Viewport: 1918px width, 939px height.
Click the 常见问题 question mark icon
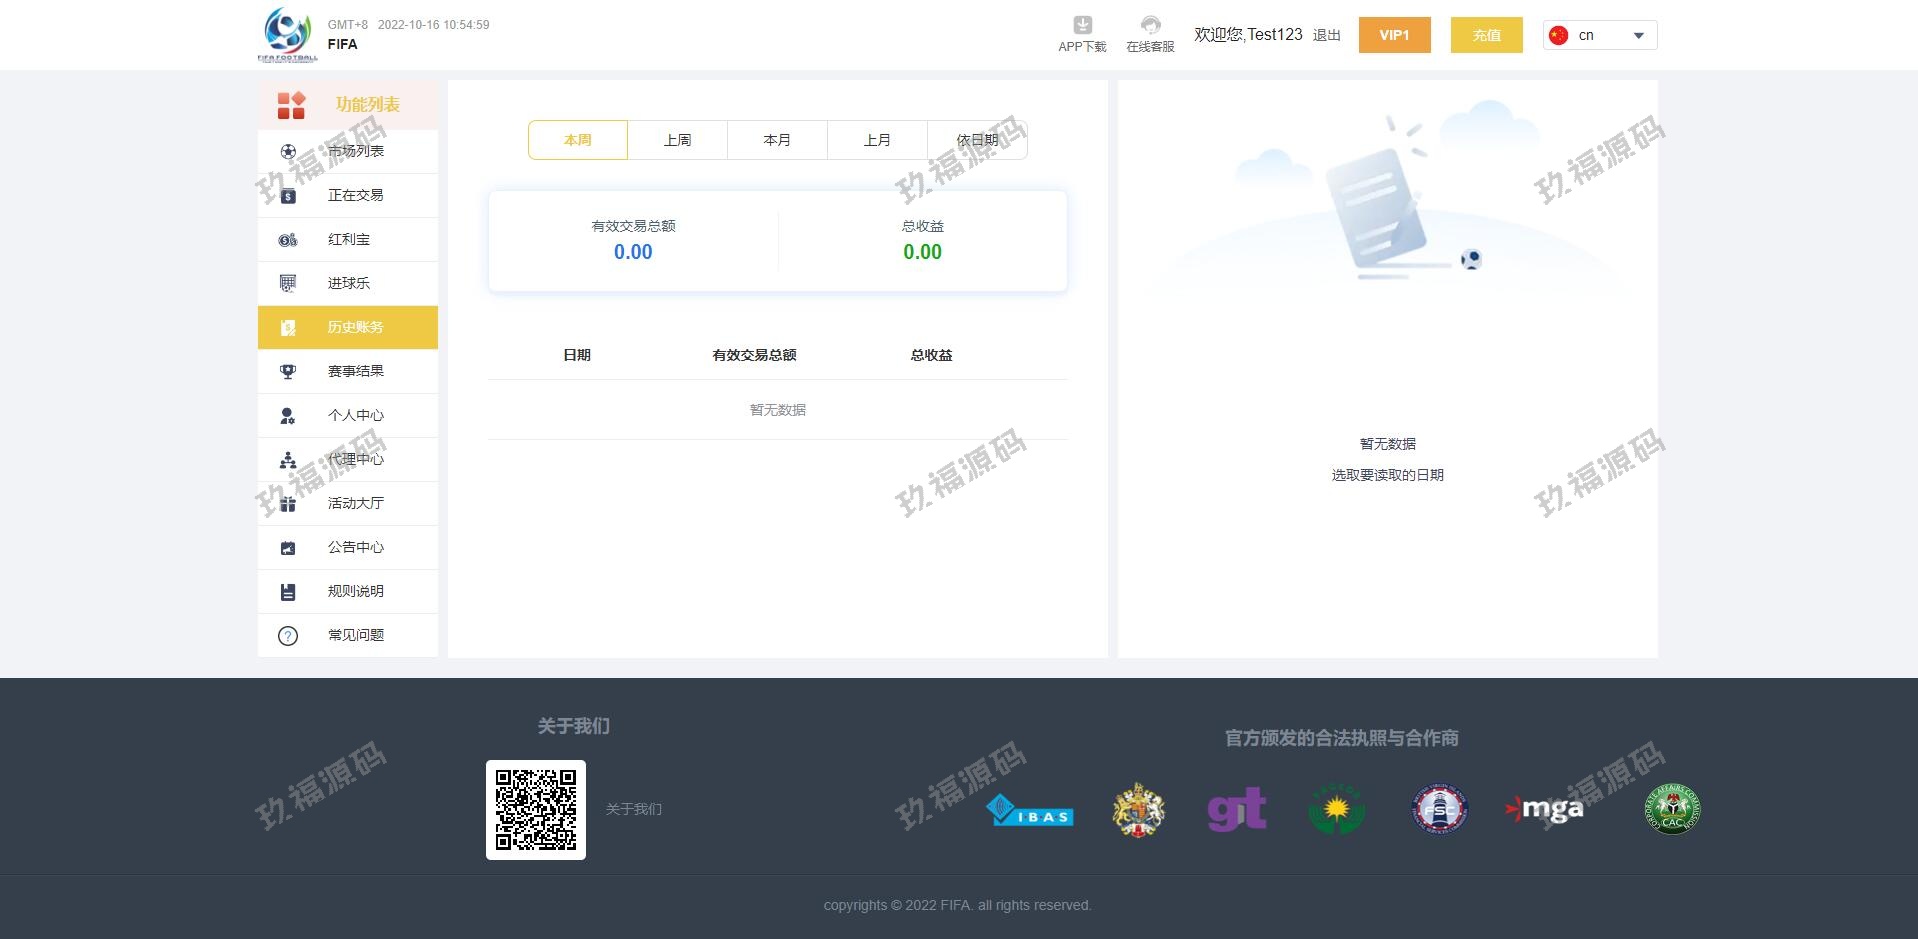(288, 636)
